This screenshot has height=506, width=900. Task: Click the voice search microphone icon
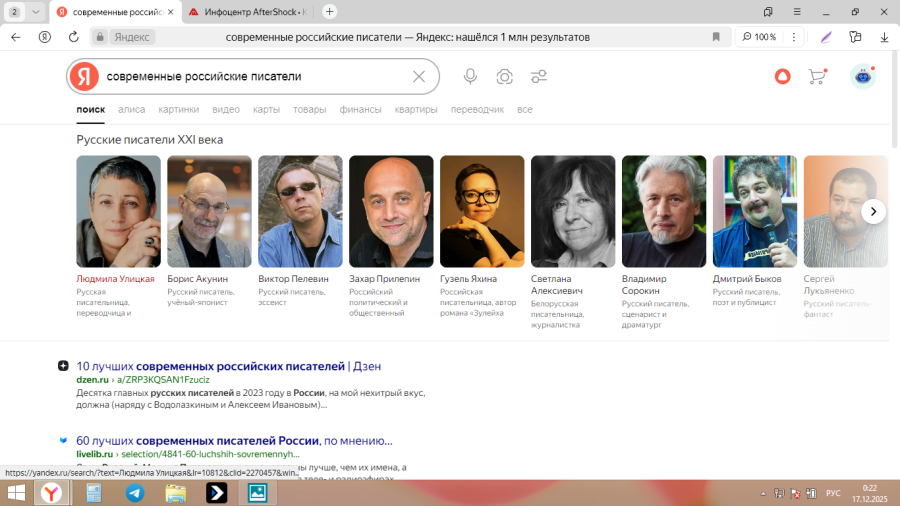point(470,77)
